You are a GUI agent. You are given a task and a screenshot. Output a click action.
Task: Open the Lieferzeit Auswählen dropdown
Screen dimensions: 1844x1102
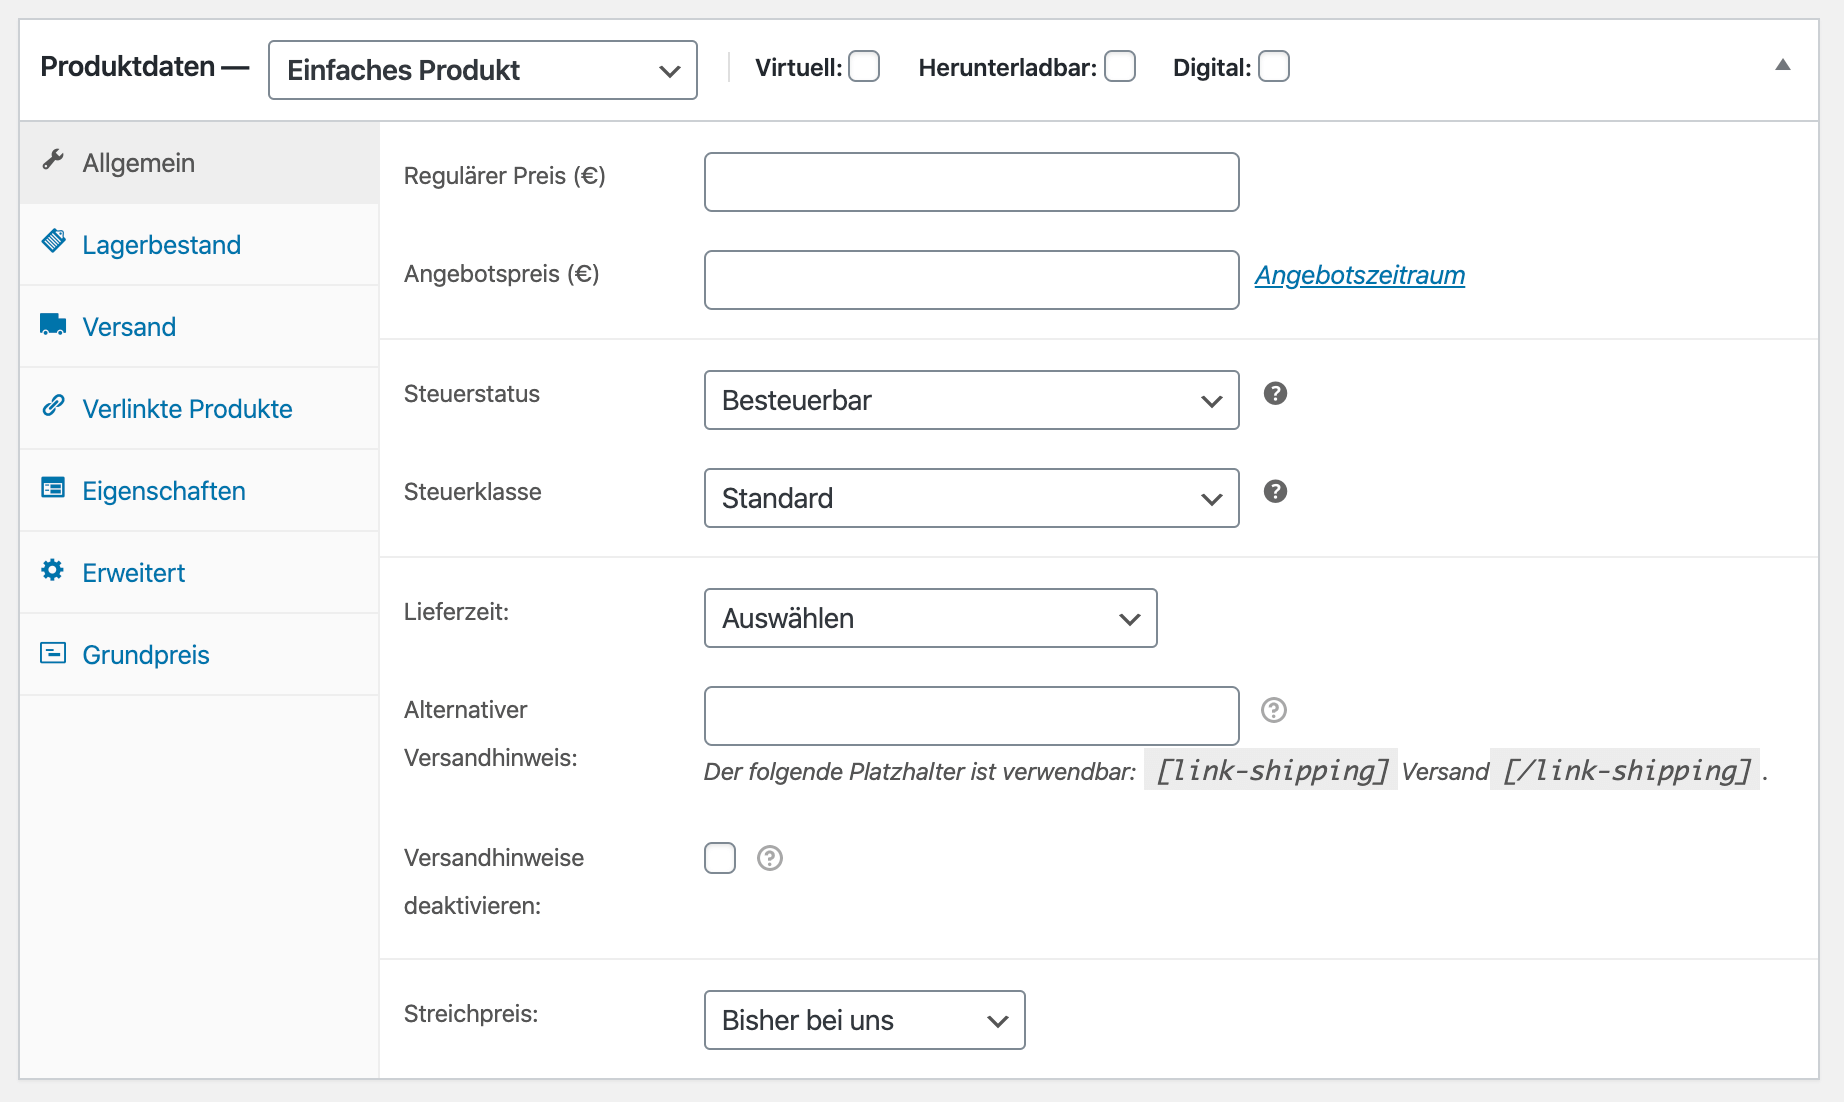coord(931,618)
